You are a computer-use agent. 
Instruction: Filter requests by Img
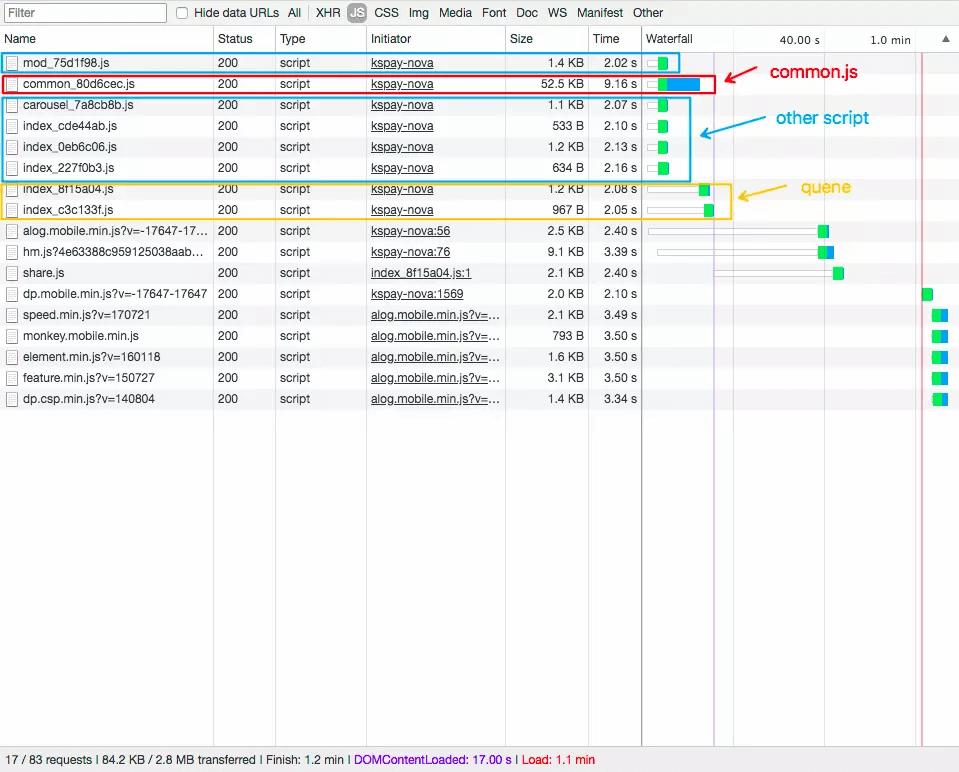tap(418, 13)
